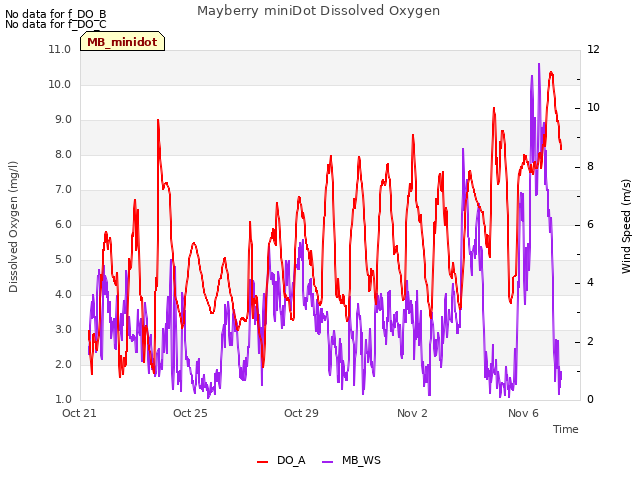Click the 'No data for f_DO_B' message
Screen dimensions: 640x480
[x=56, y=14]
